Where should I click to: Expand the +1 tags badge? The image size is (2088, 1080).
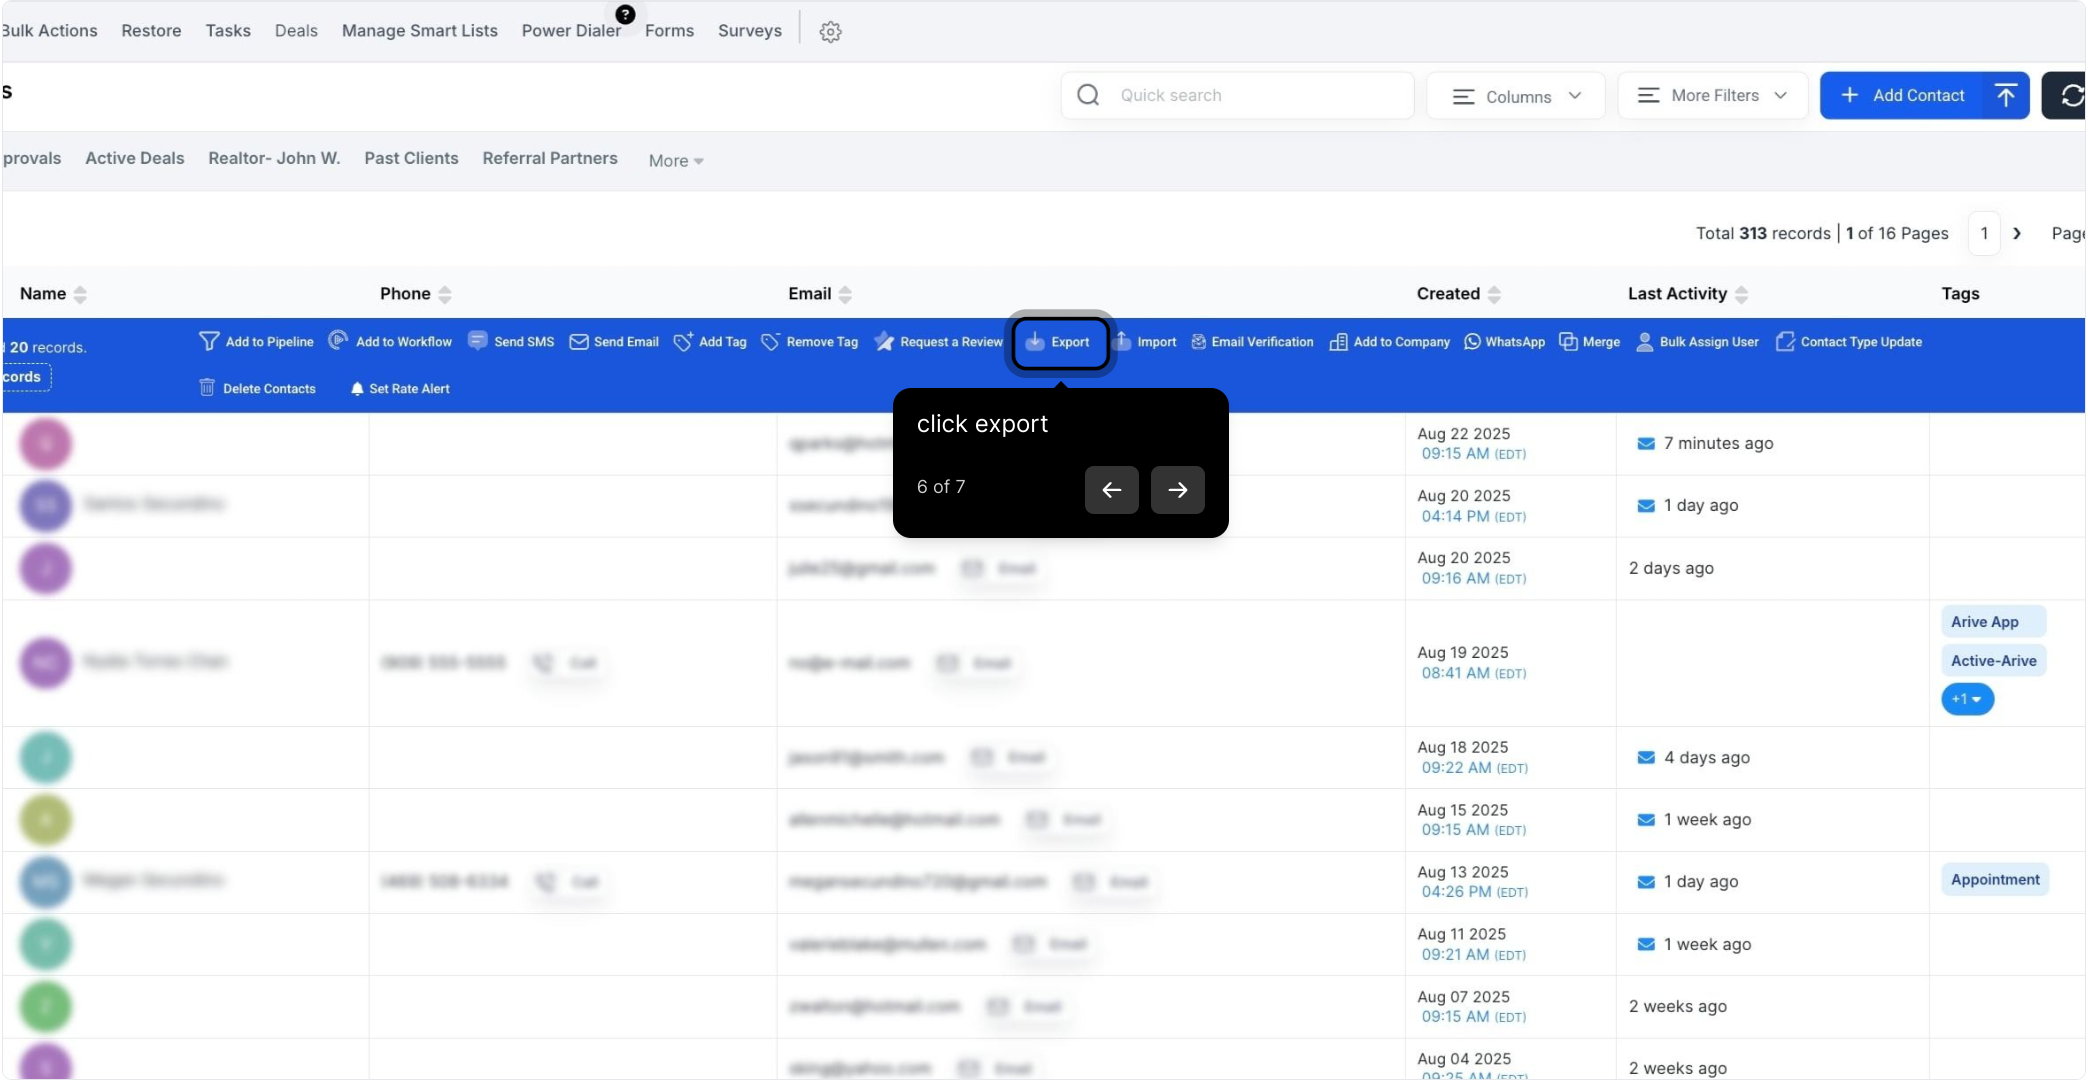[1967, 699]
